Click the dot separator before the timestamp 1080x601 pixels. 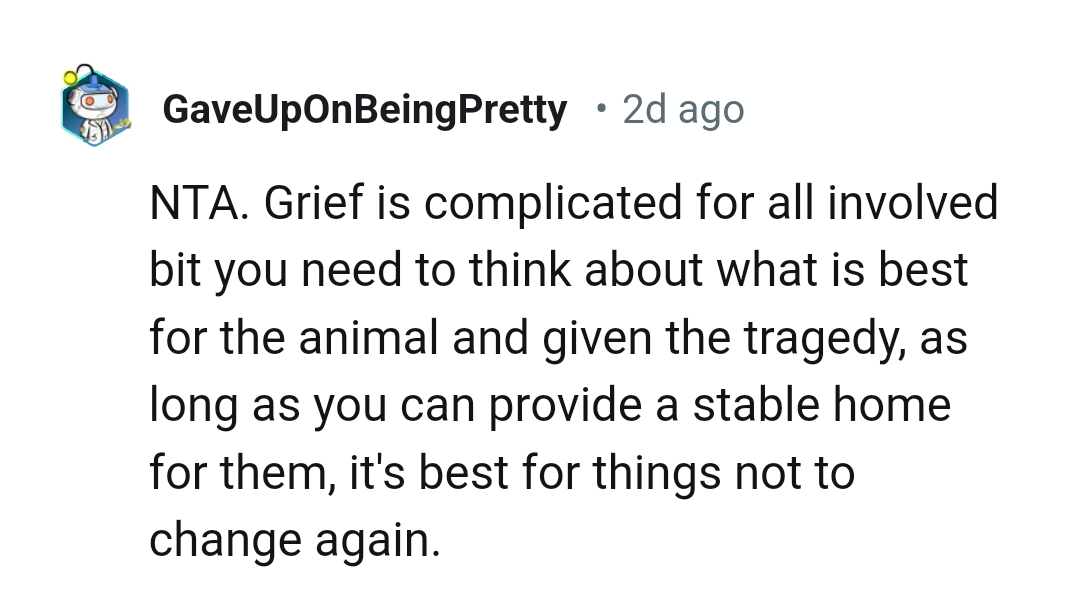(x=599, y=106)
